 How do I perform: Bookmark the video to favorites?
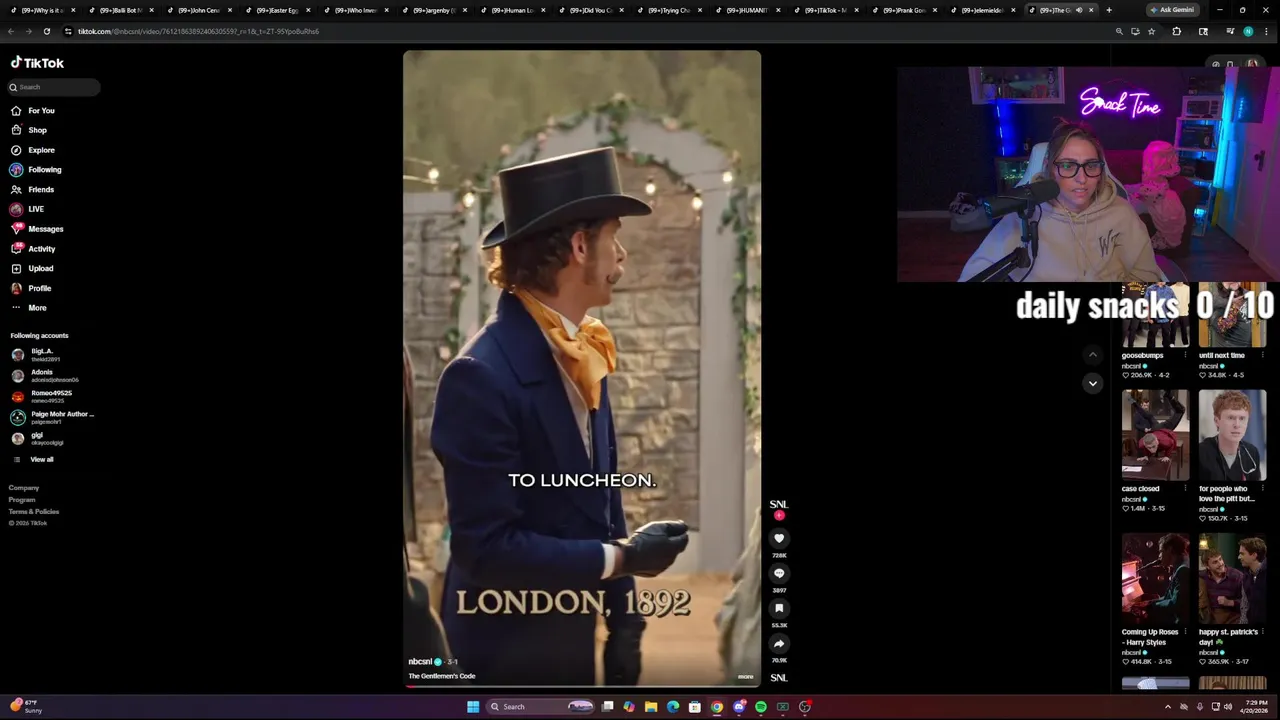779,608
